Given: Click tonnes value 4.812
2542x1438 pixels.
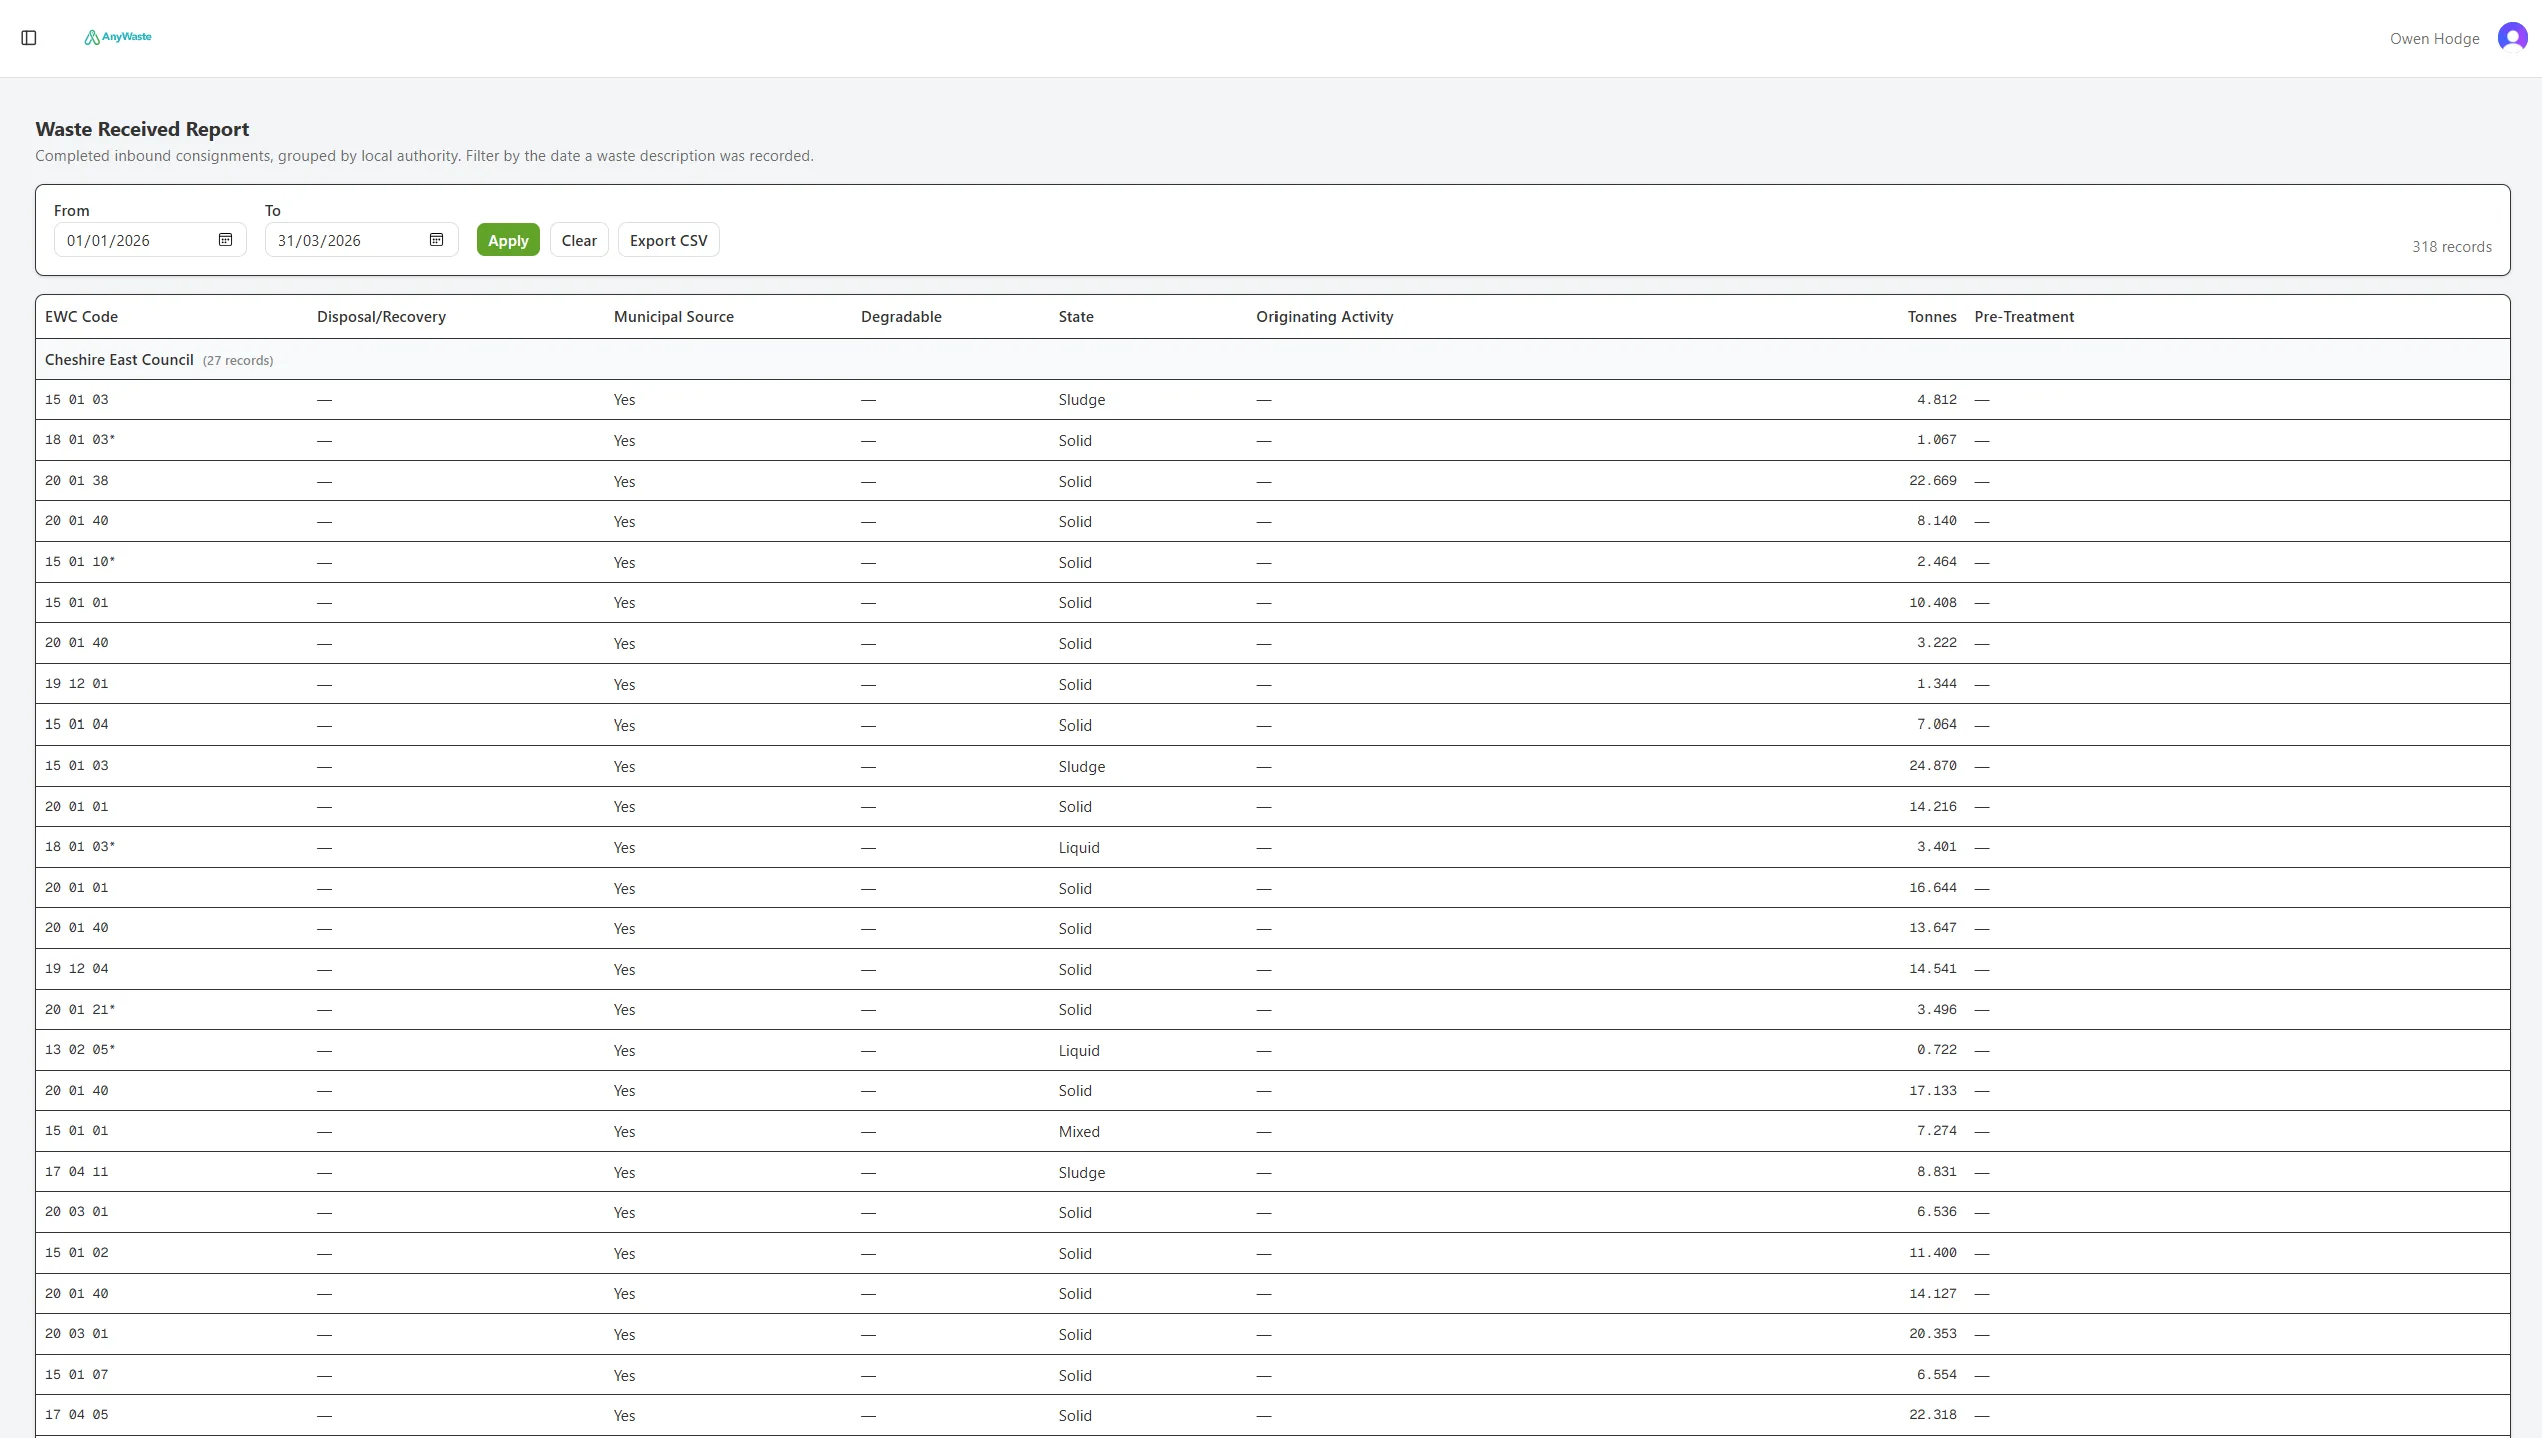Looking at the screenshot, I should click(1936, 400).
